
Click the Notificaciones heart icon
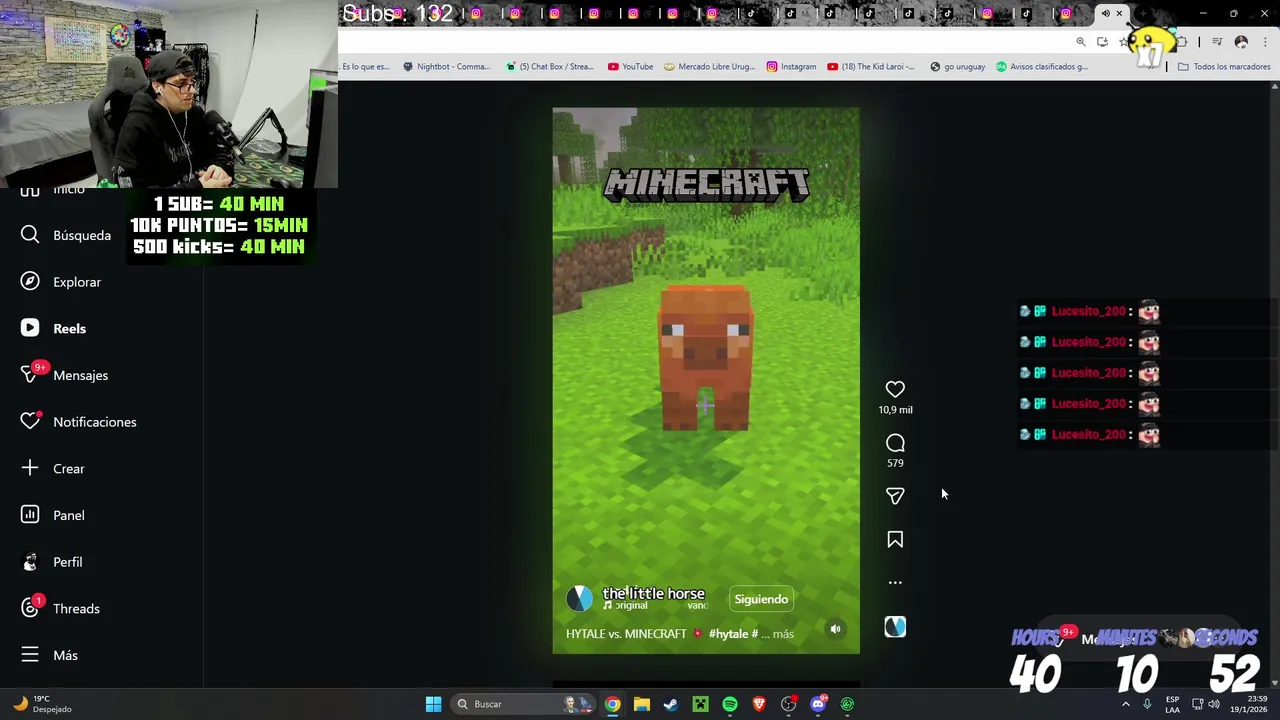coord(30,422)
